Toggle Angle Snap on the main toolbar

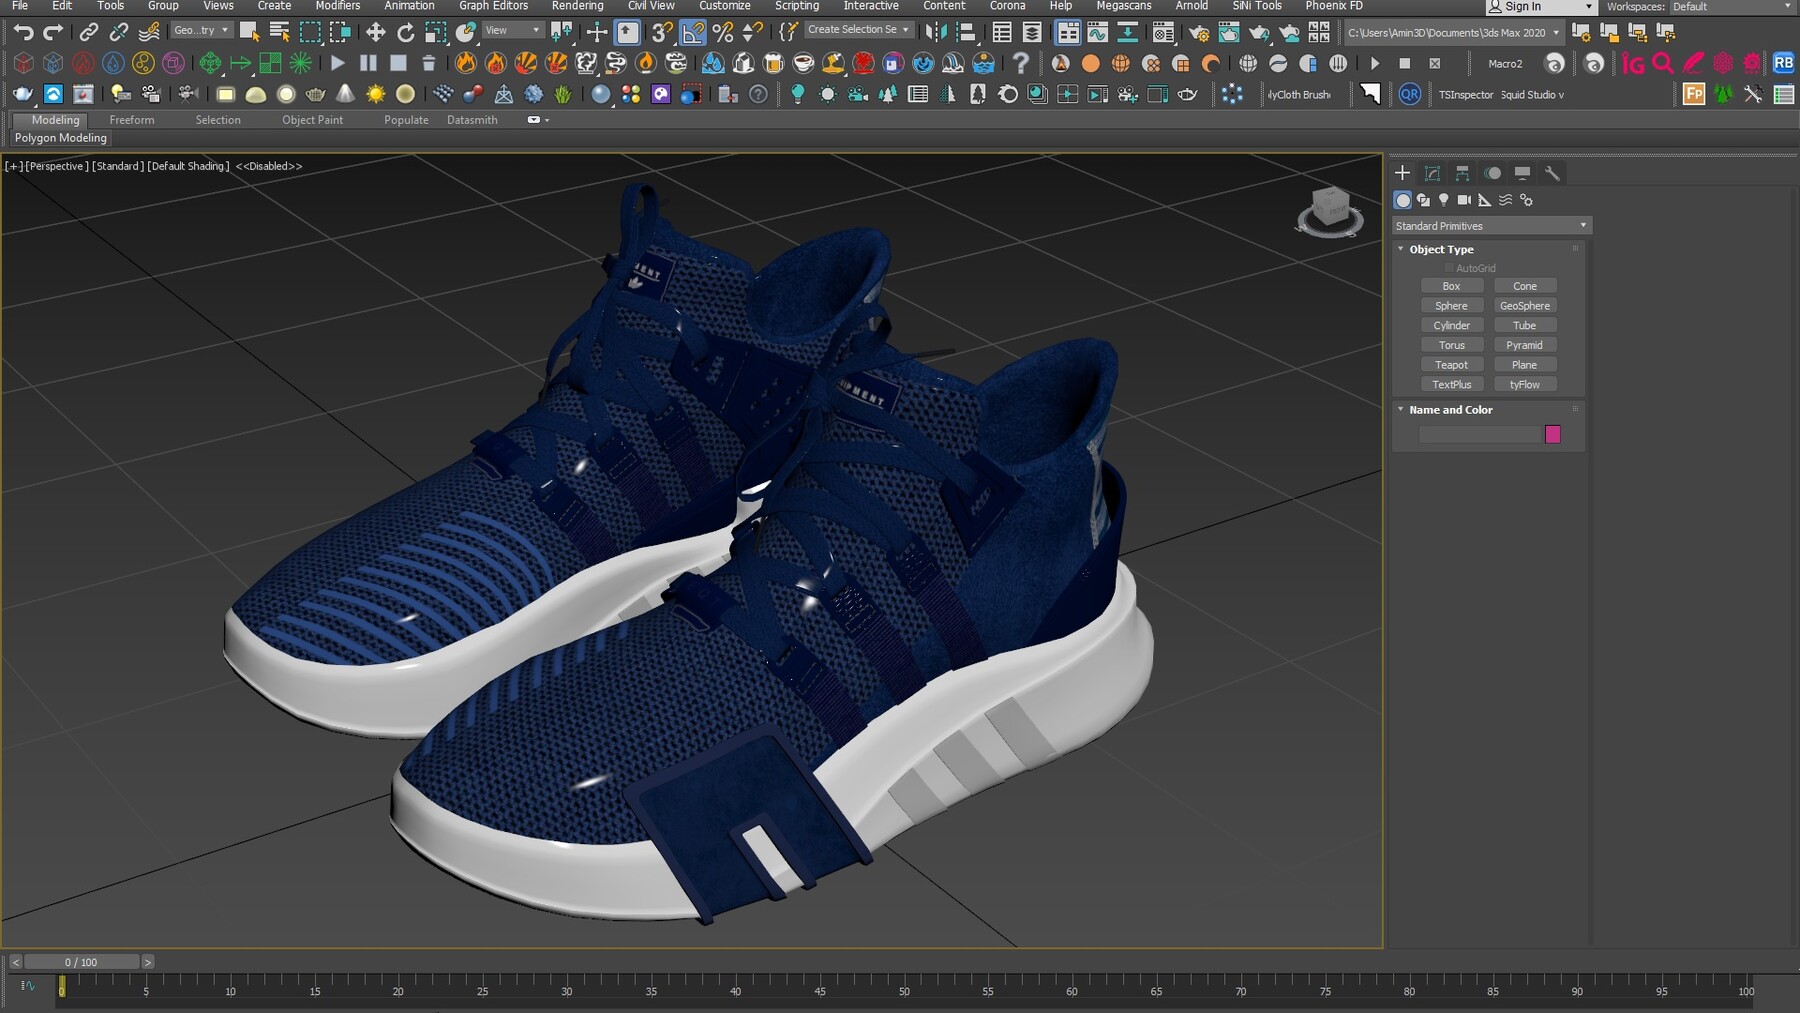click(692, 32)
